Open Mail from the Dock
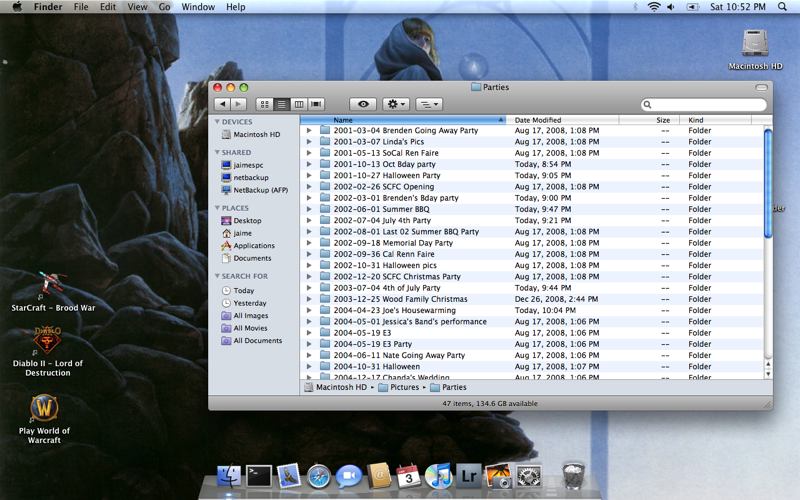 point(289,476)
